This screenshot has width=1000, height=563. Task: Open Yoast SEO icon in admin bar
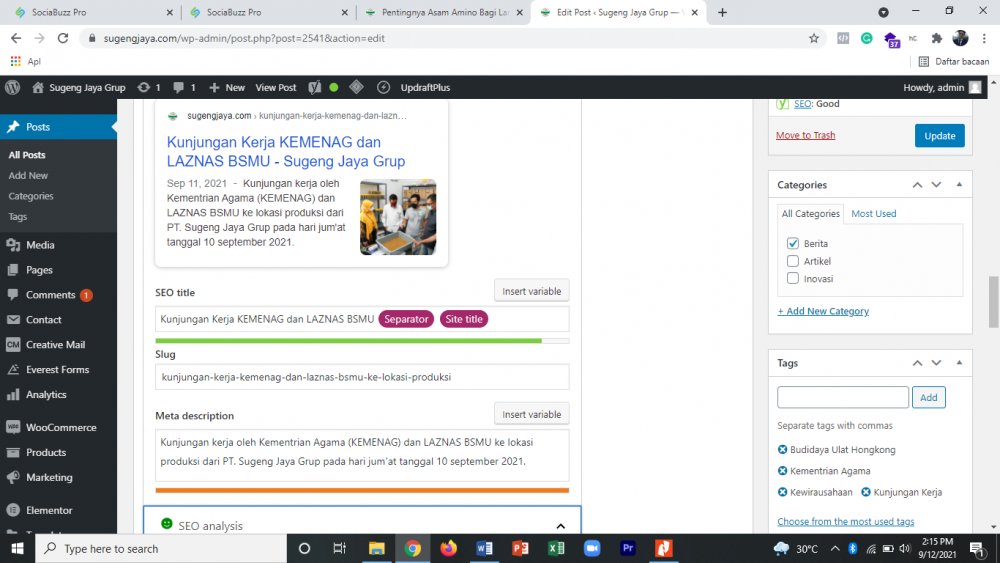(x=314, y=87)
